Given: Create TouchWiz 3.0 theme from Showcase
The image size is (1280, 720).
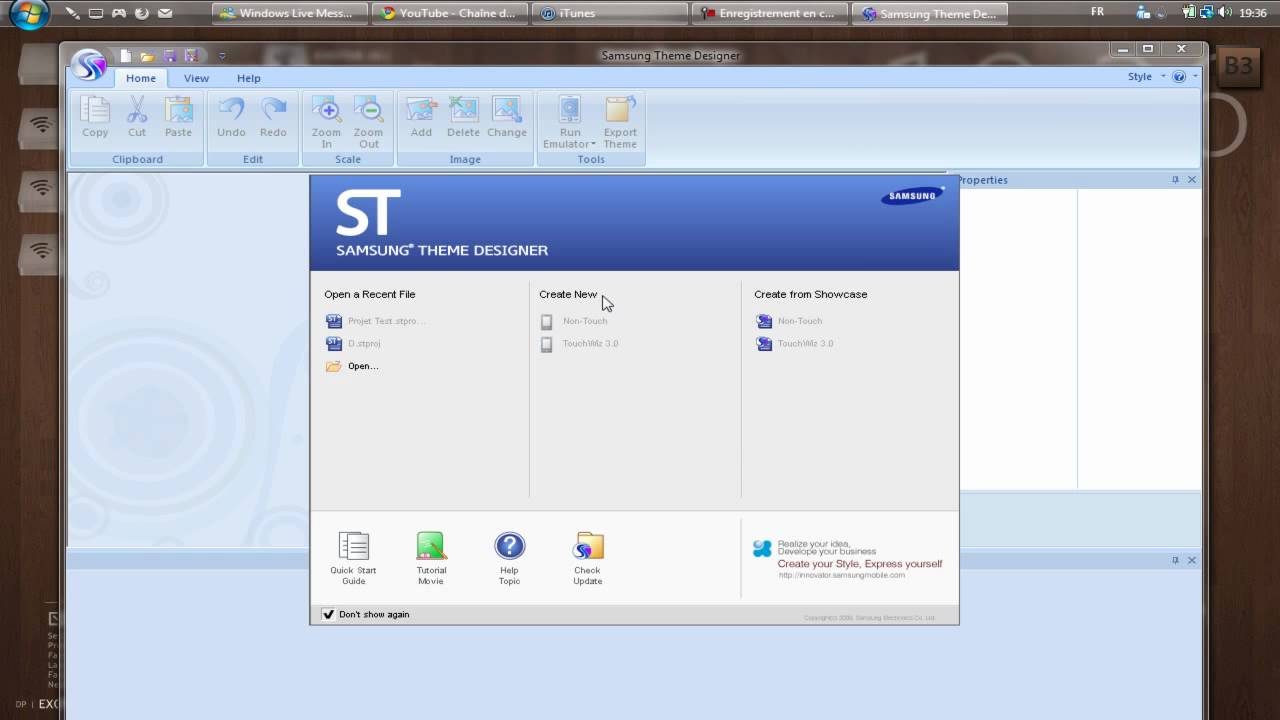Looking at the screenshot, I should tap(795, 343).
